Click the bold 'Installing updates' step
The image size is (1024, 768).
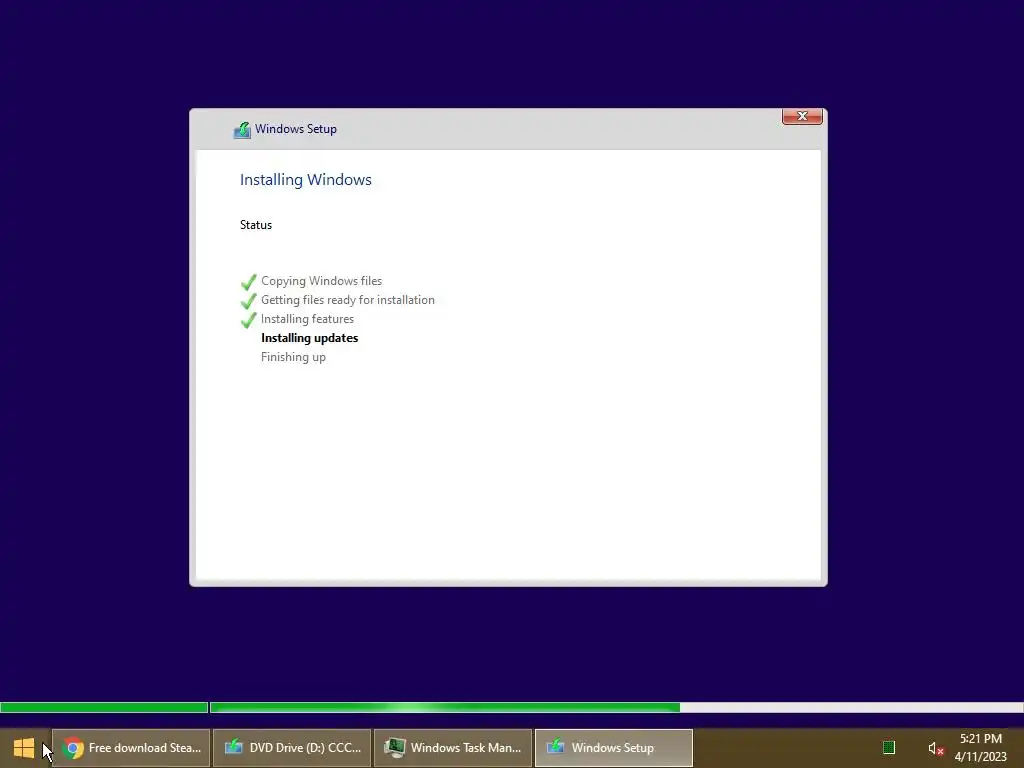tap(310, 338)
